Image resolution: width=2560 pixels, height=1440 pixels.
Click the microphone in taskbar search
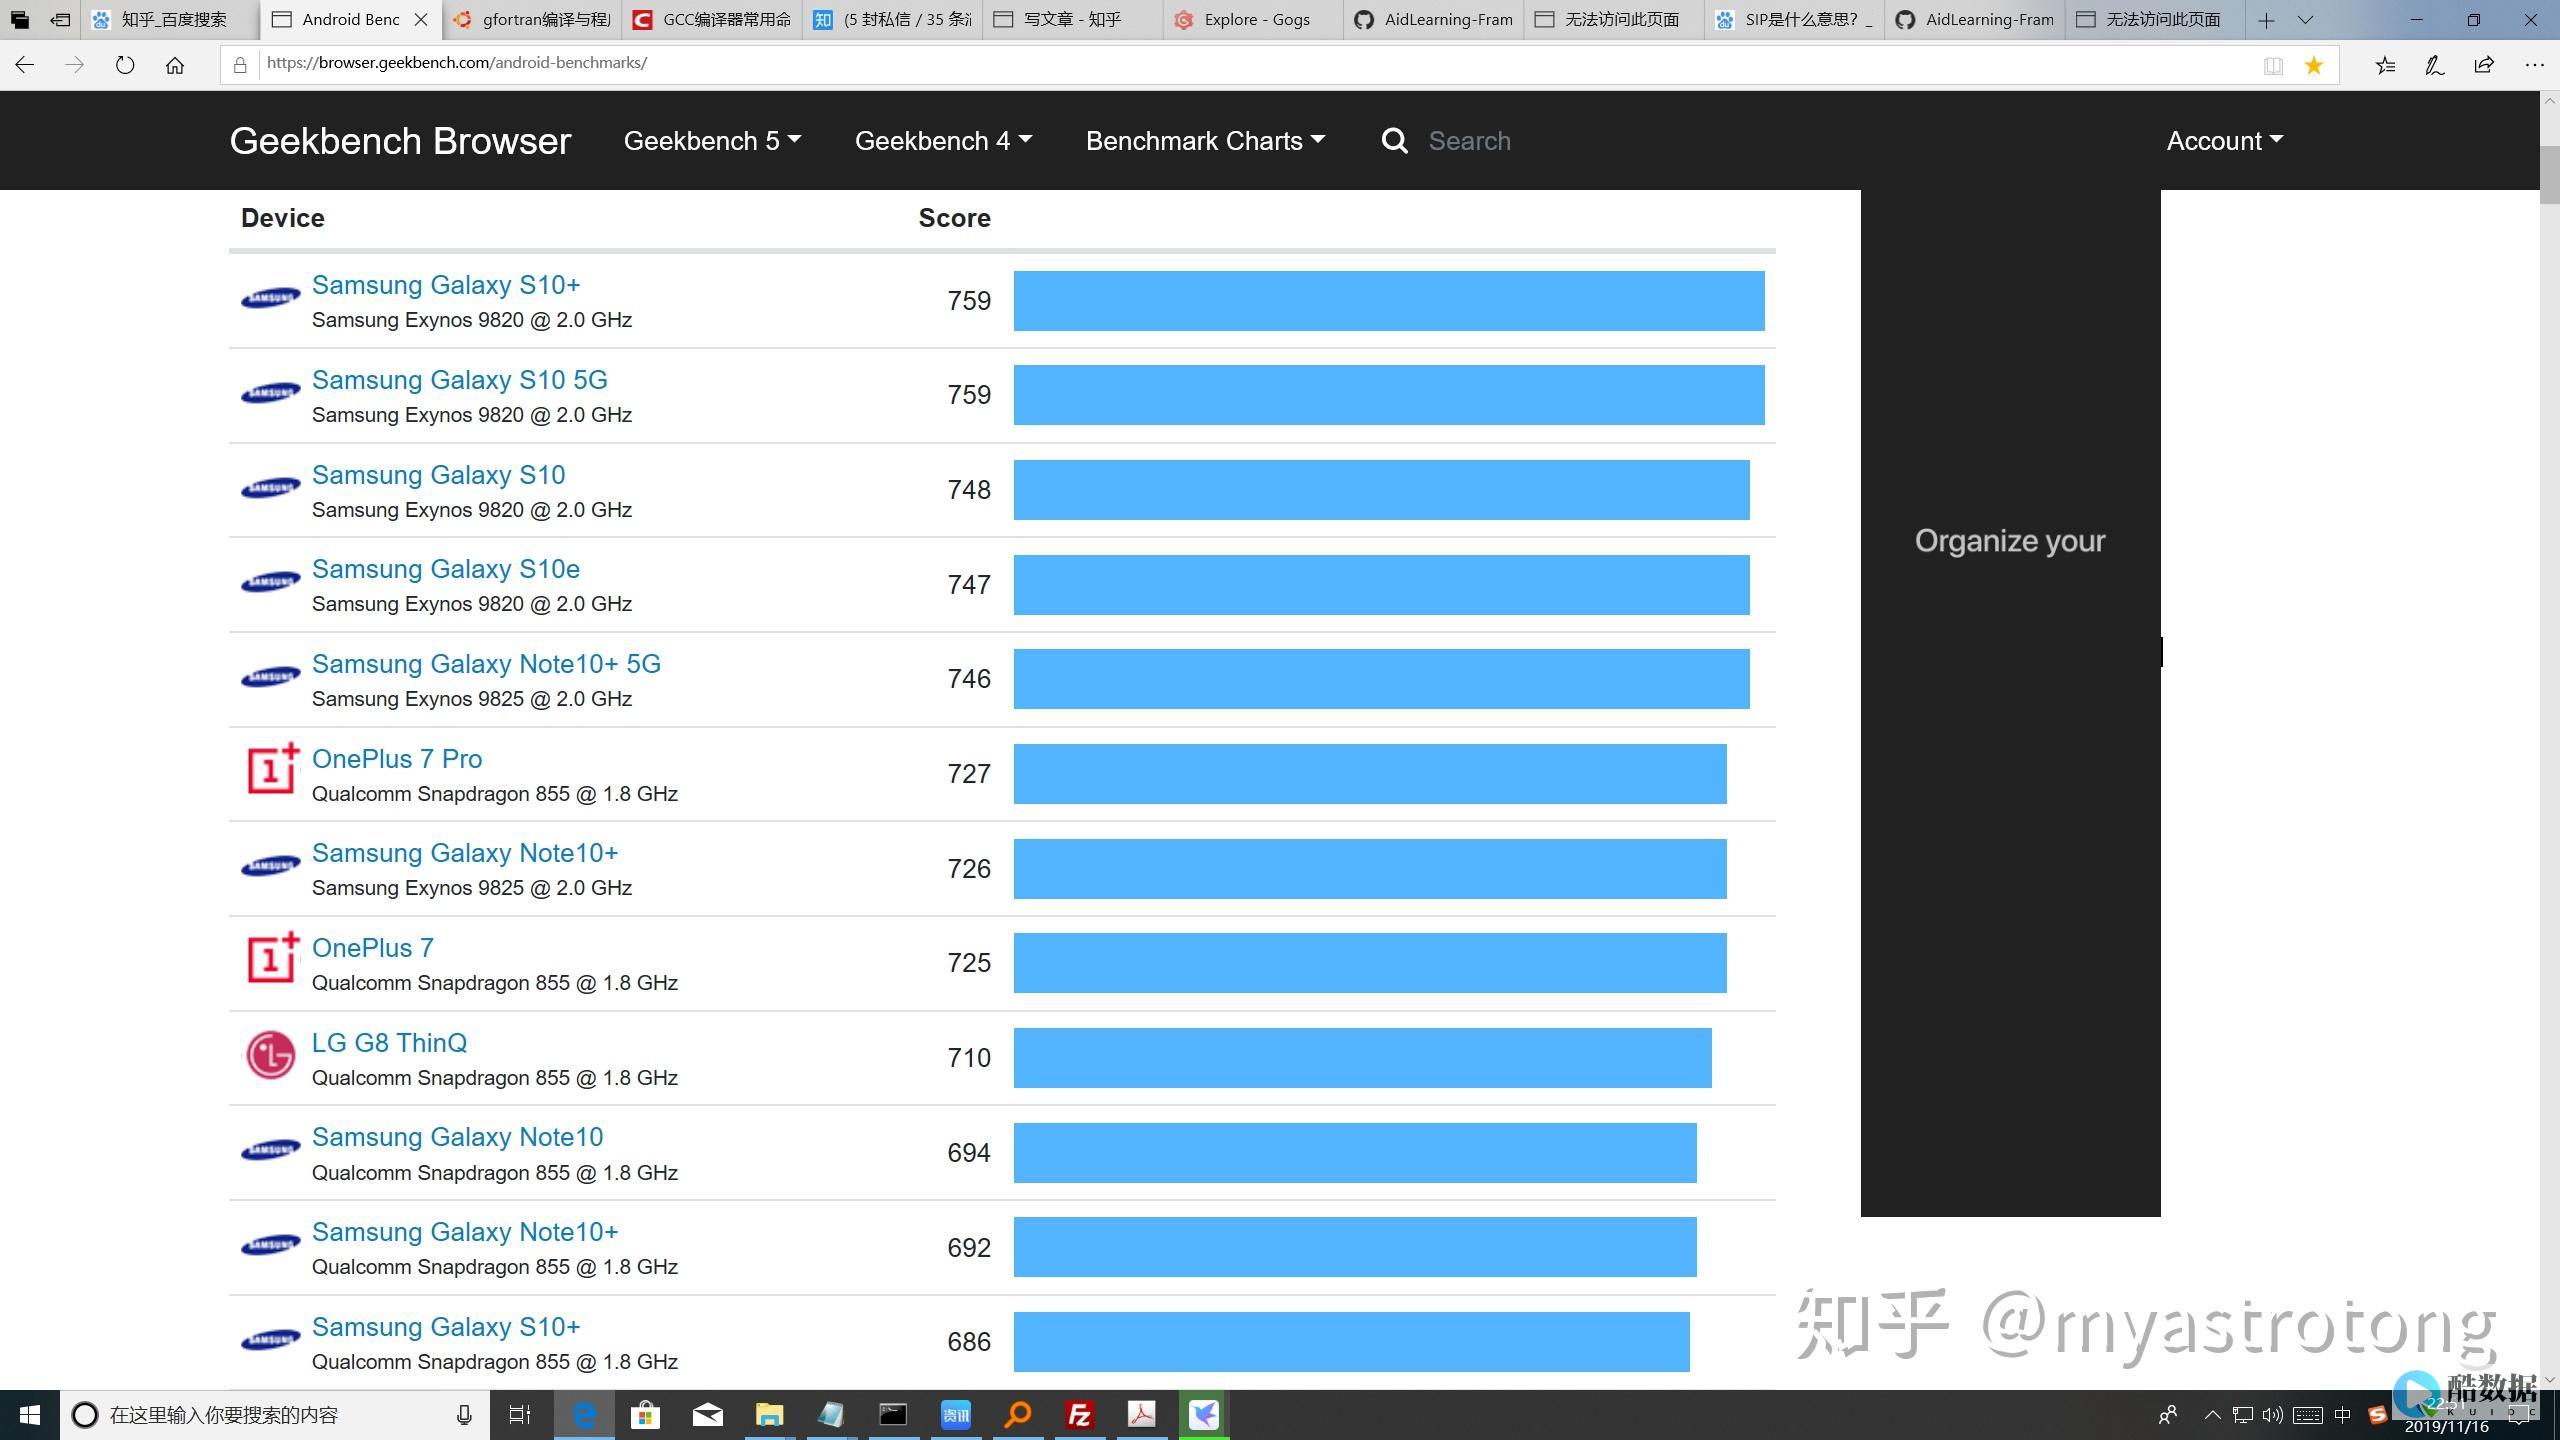coord(464,1415)
